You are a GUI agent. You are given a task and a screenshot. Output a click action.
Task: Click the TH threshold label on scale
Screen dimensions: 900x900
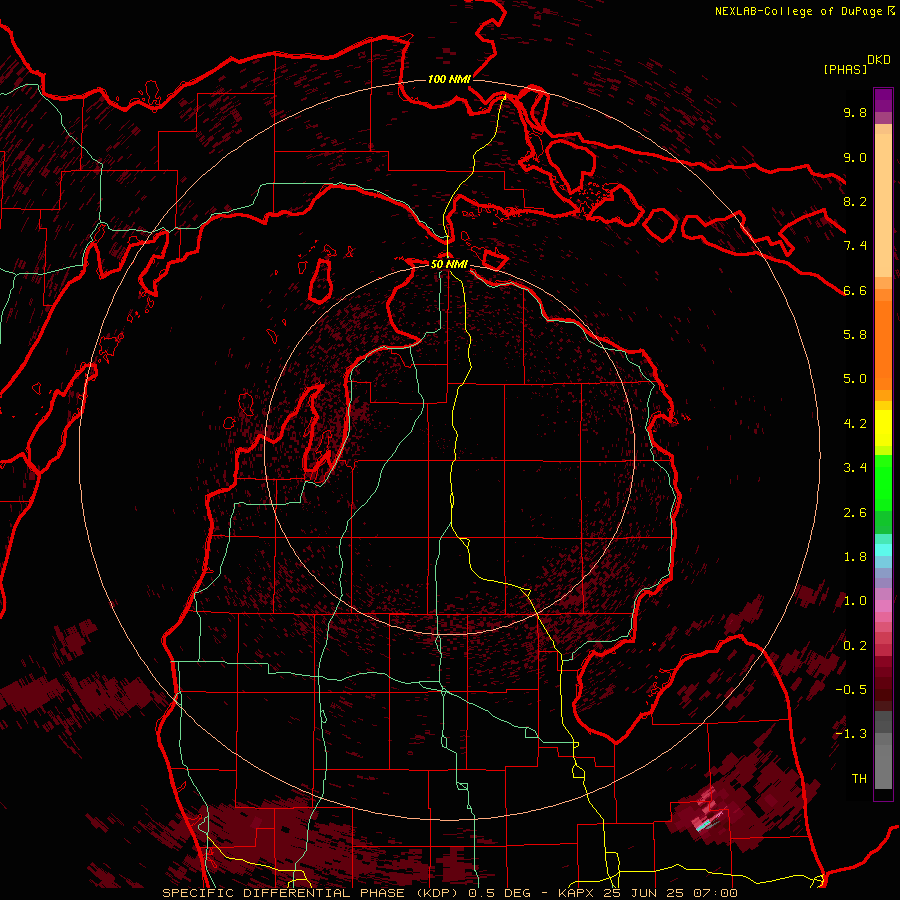click(859, 779)
